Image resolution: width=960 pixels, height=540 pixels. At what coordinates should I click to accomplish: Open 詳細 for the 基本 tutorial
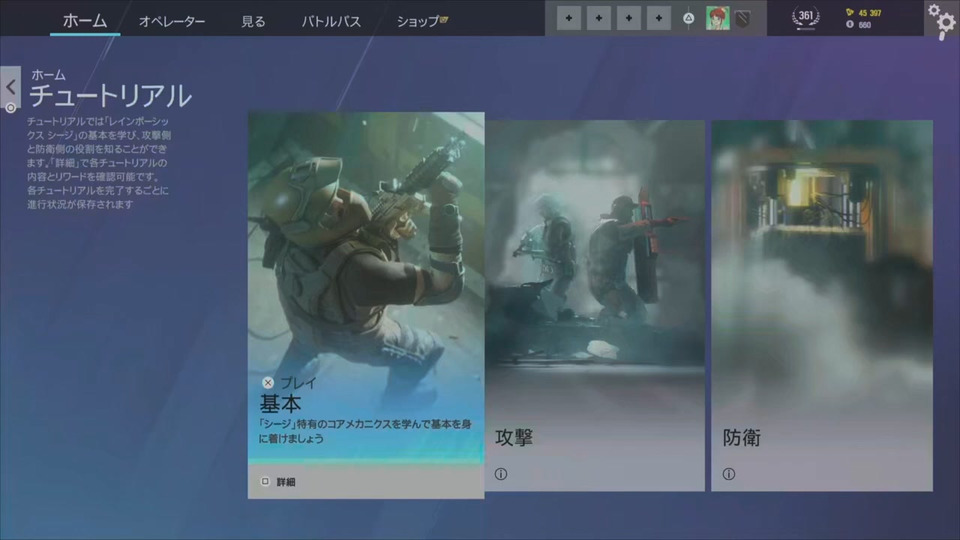tap(286, 482)
